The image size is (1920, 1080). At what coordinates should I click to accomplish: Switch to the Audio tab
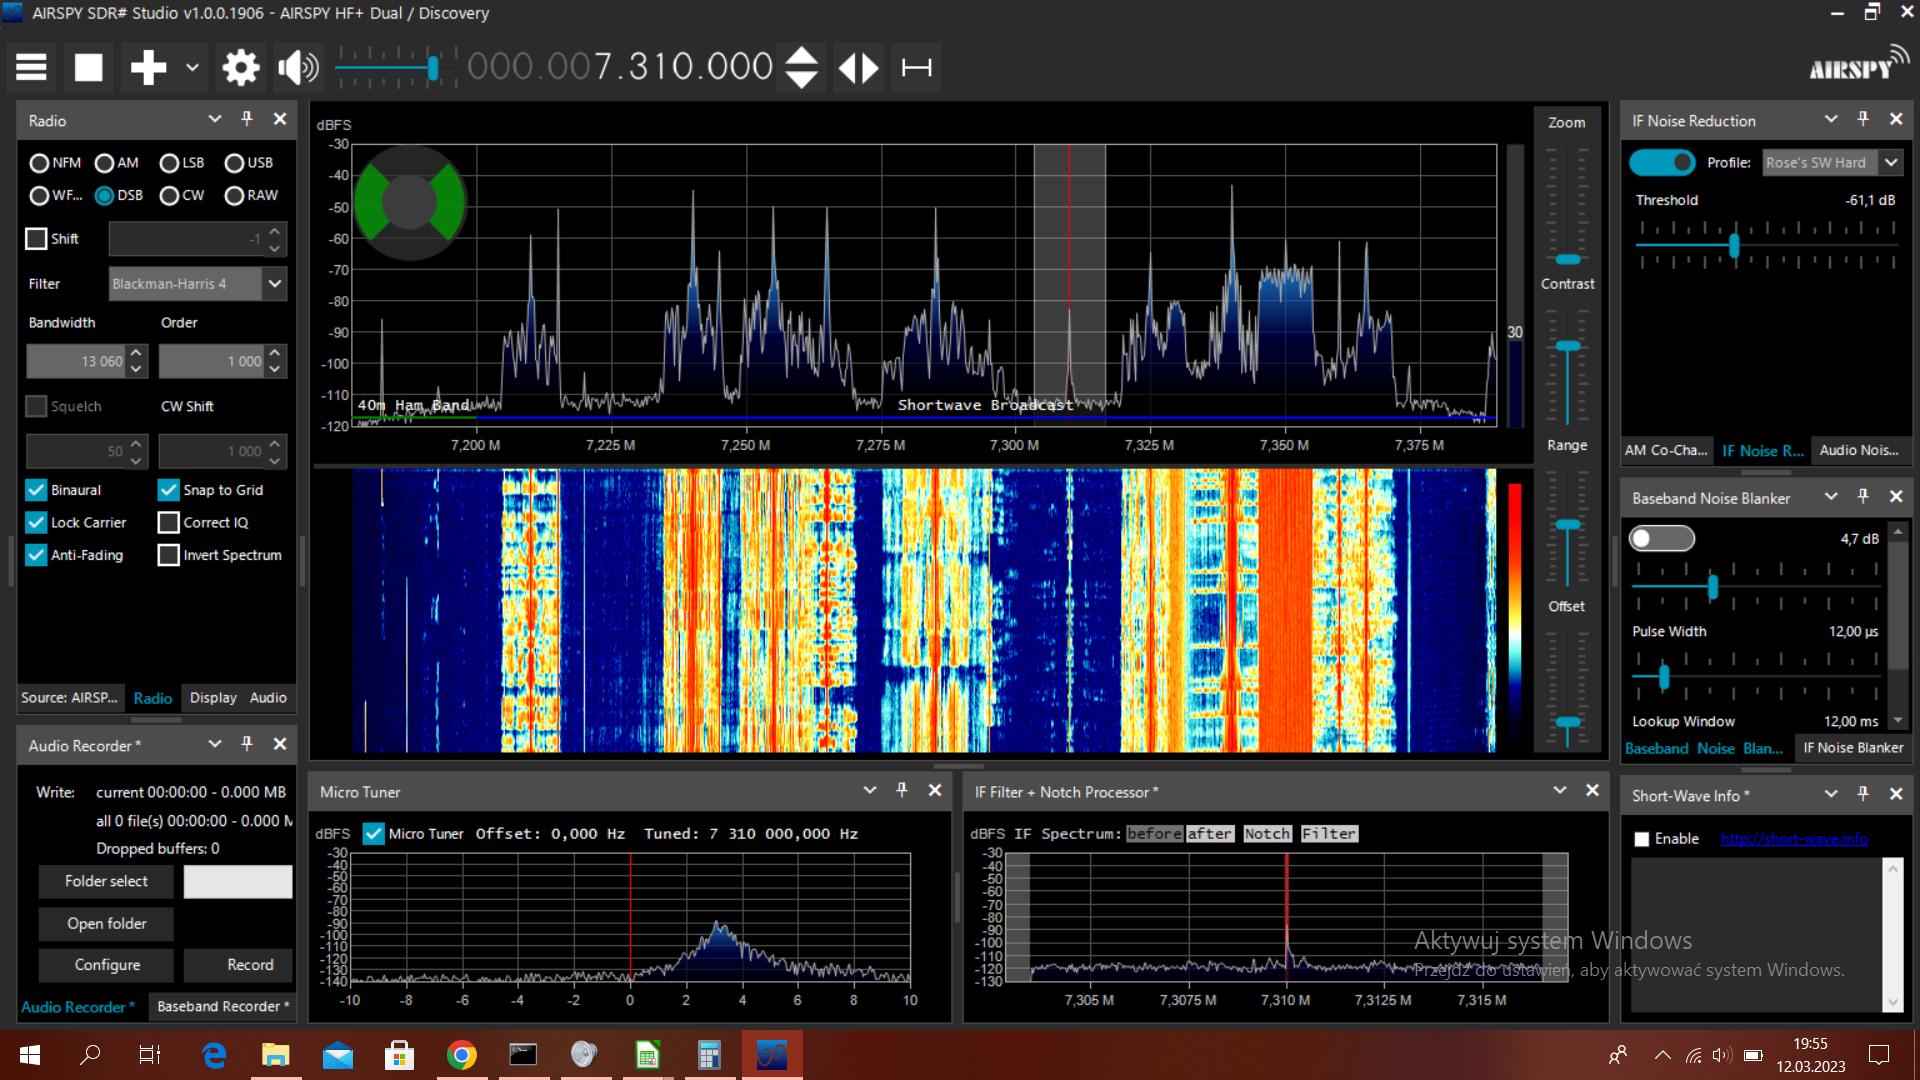point(268,698)
